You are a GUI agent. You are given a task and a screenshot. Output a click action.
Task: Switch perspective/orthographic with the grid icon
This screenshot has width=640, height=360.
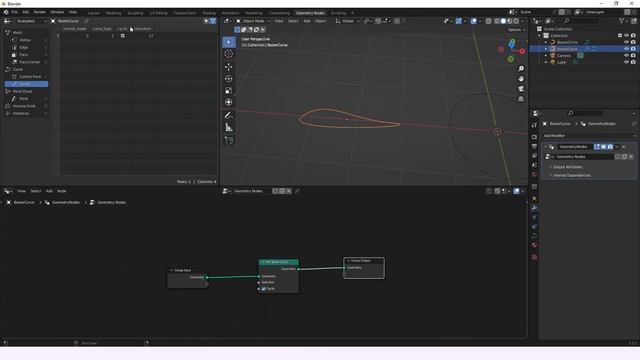[521, 99]
